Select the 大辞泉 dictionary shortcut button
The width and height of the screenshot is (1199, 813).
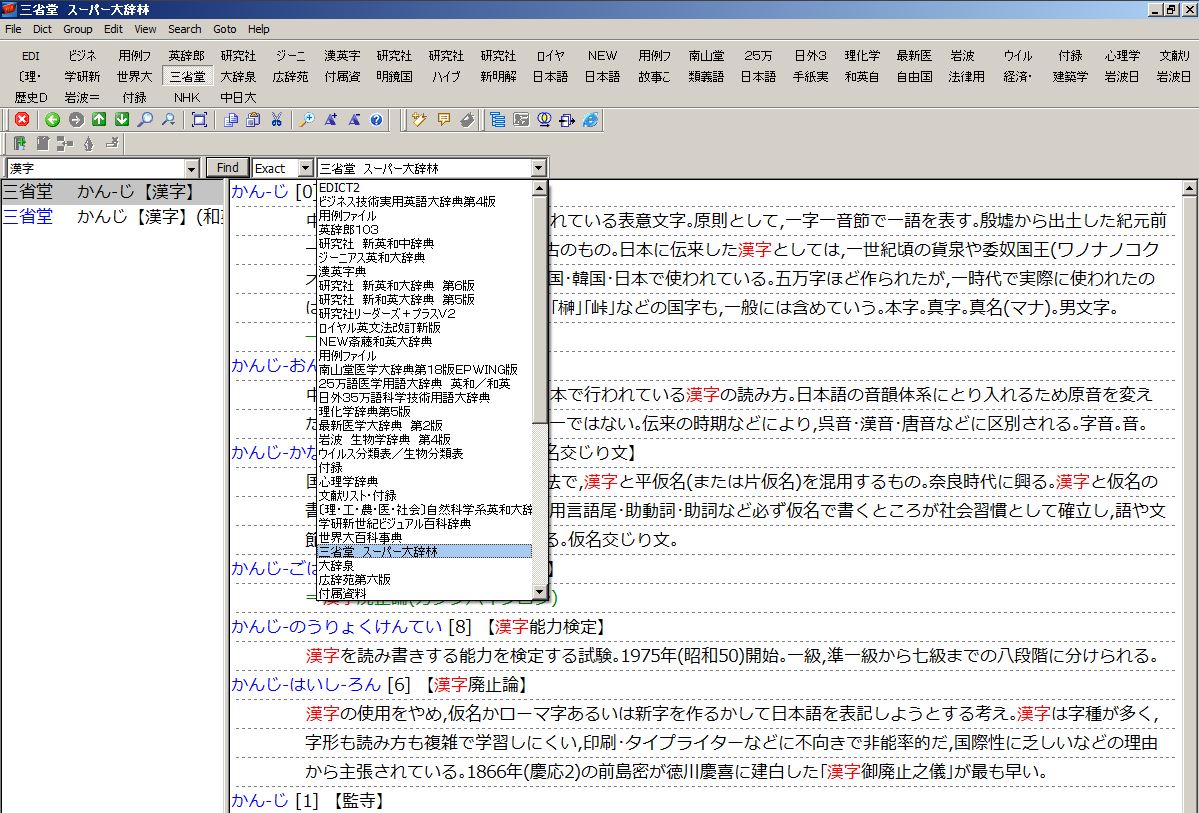tap(239, 76)
